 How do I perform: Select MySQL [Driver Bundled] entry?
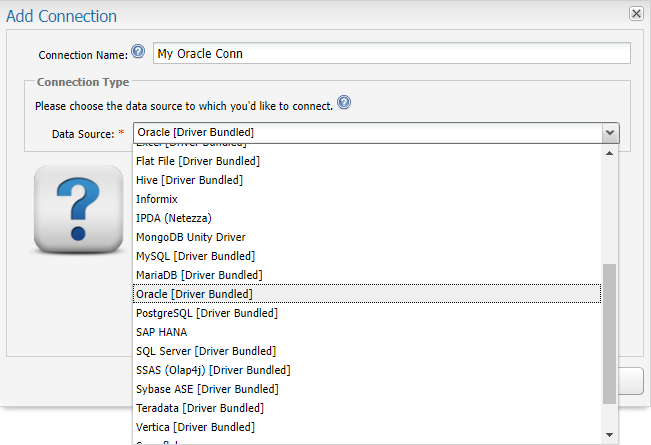(x=194, y=256)
